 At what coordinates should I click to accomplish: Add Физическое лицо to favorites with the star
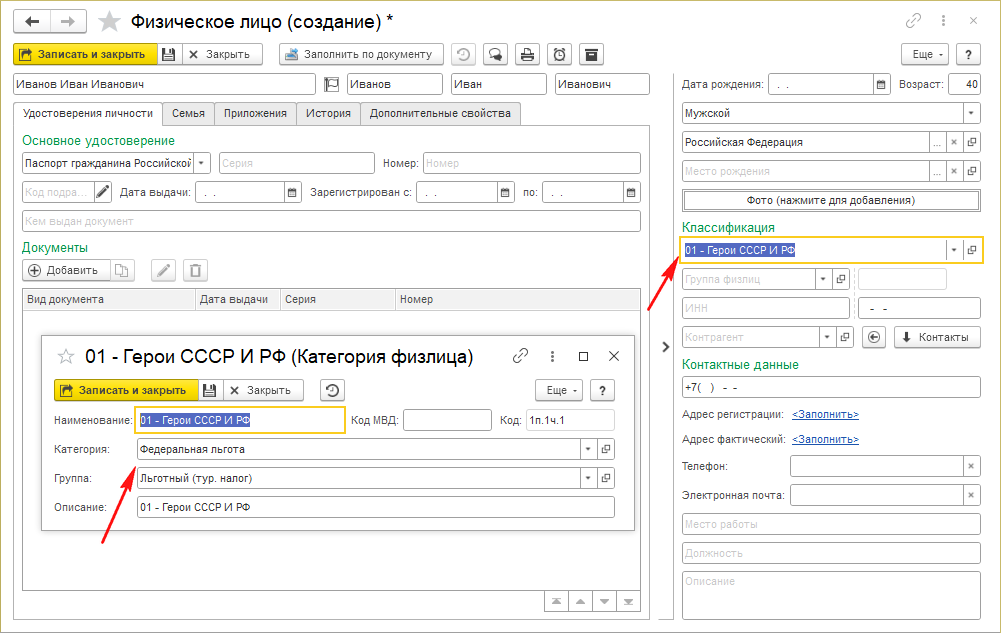click(x=110, y=21)
